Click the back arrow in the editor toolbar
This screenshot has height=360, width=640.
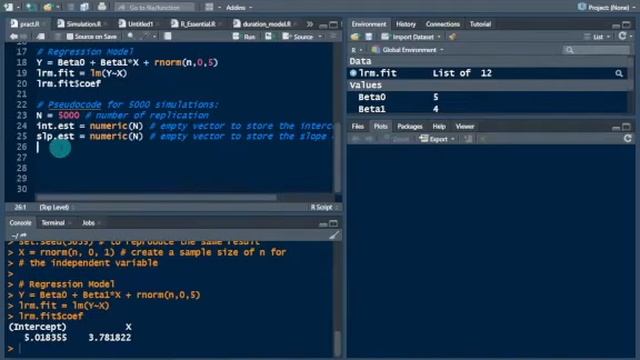[13, 37]
